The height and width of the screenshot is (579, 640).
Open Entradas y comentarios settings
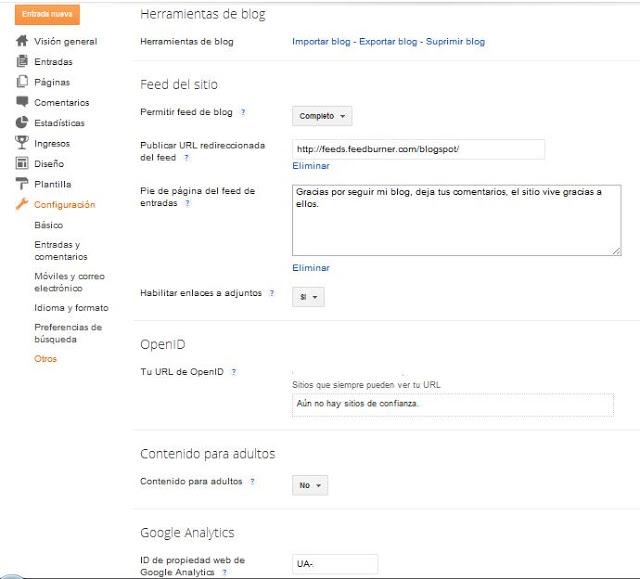pos(61,251)
